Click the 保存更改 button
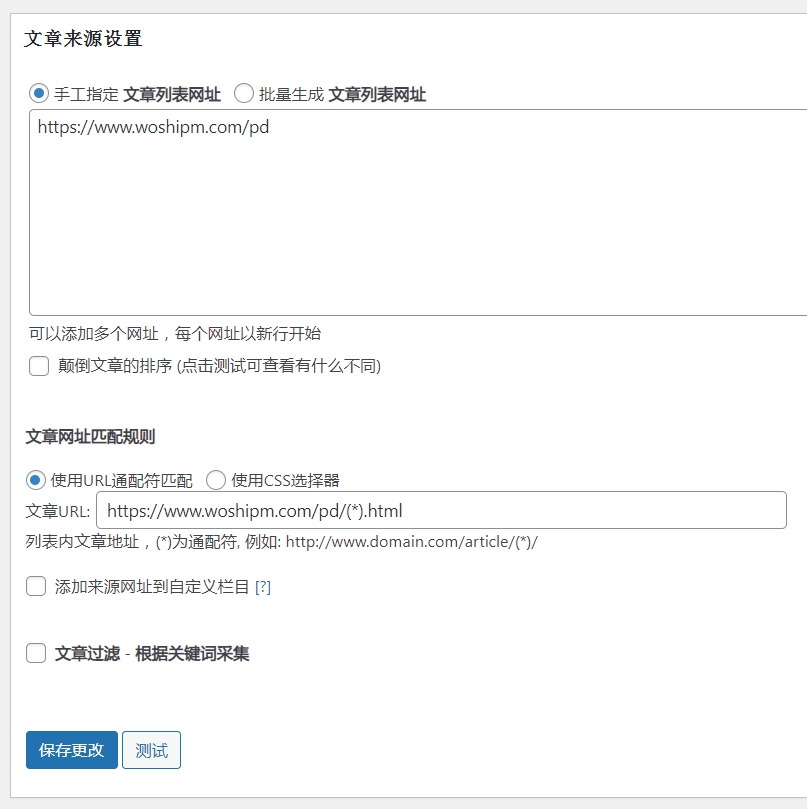The height and width of the screenshot is (809, 807). [x=72, y=750]
